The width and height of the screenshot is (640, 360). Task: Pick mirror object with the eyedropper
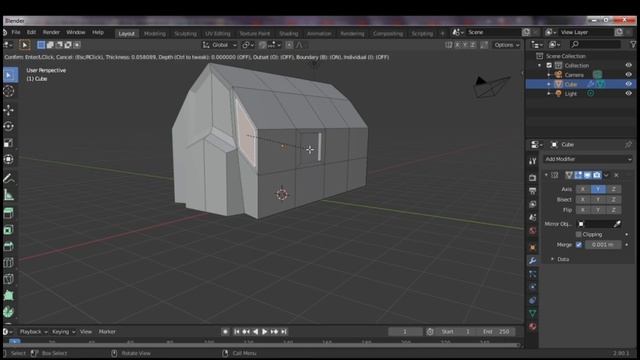pos(617,224)
